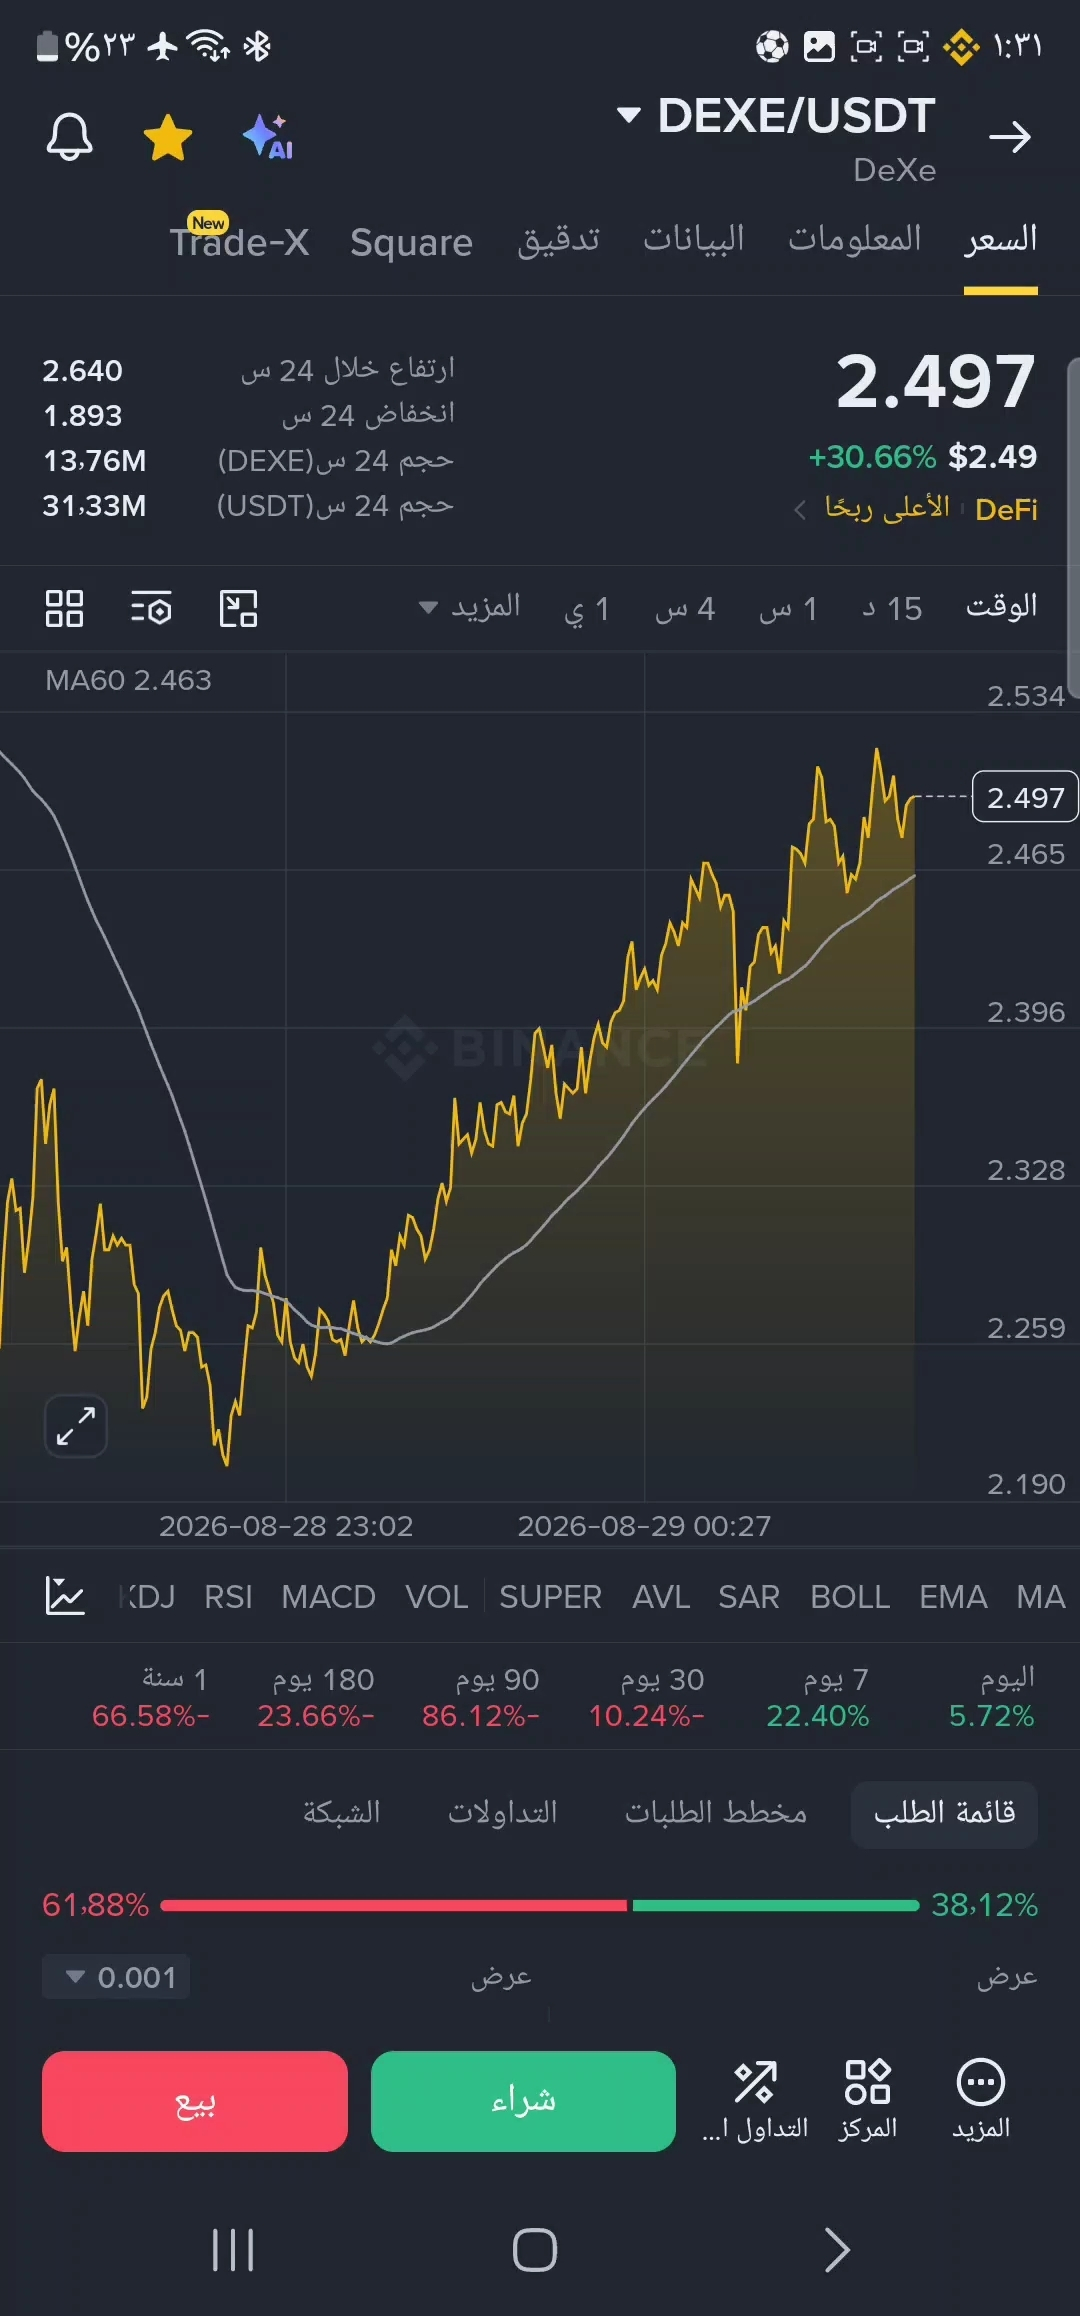This screenshot has height=2316, width=1080.
Task: Open the الشبكة grid tab
Action: pos(342,1813)
